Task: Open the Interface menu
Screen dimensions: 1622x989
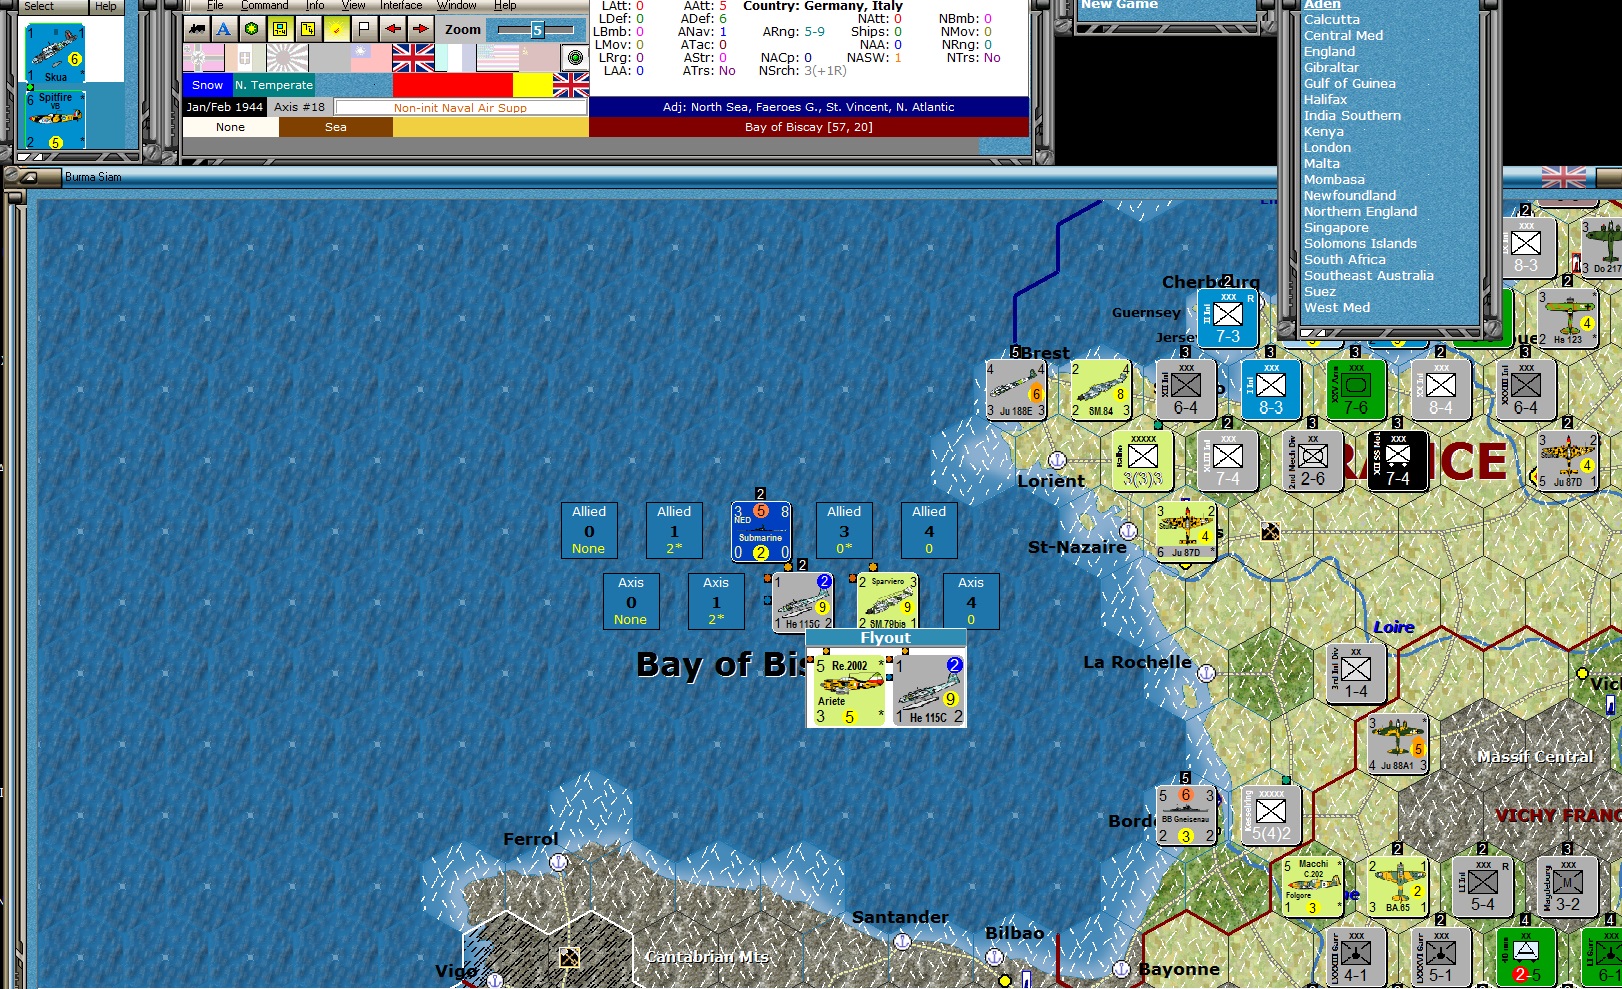Action: [x=401, y=6]
